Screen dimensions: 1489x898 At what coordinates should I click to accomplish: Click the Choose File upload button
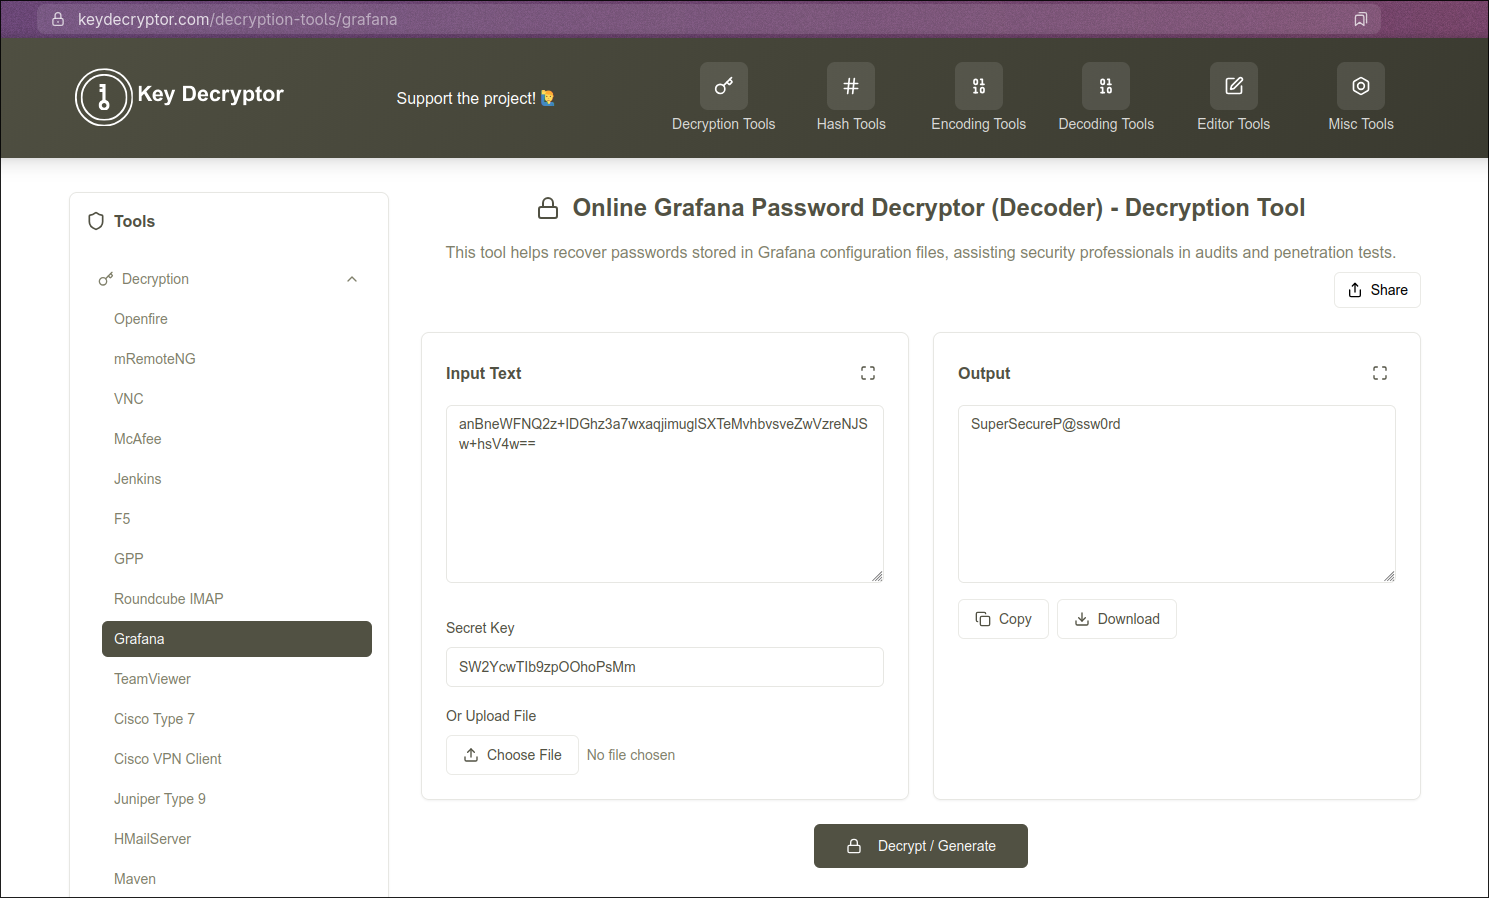(512, 755)
